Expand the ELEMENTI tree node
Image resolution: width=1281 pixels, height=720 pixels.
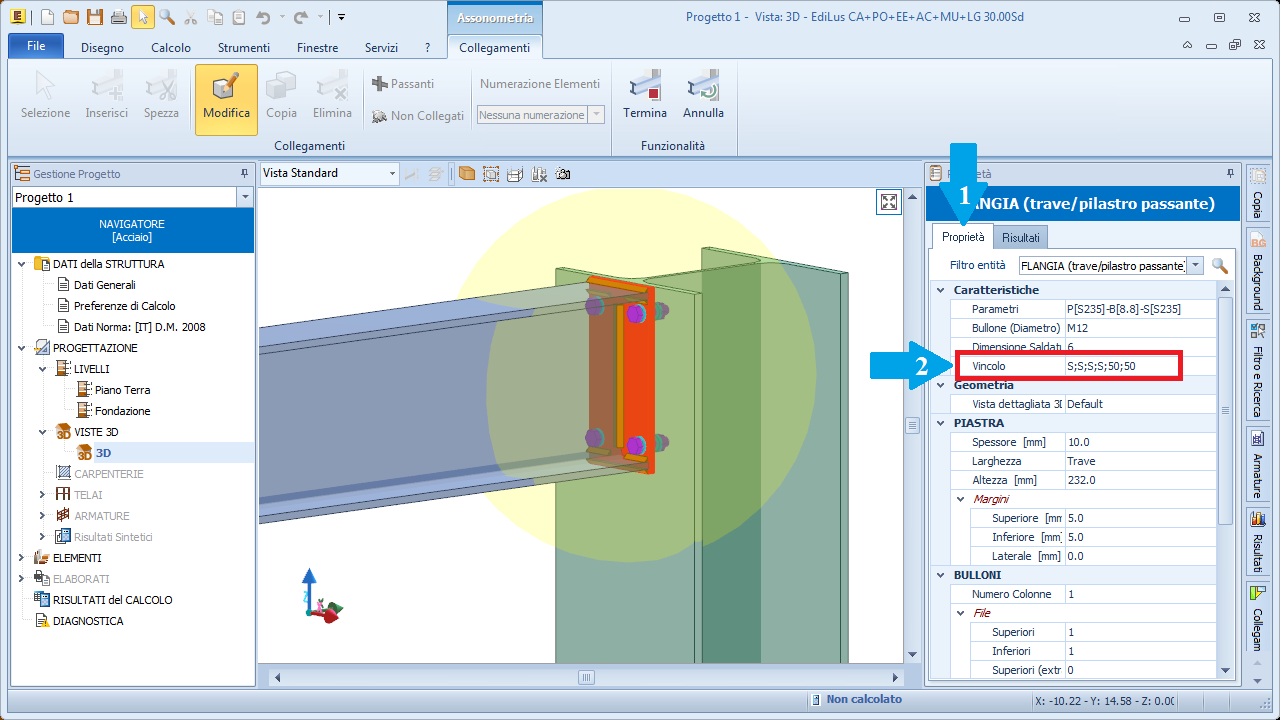pyautogui.click(x=21, y=558)
